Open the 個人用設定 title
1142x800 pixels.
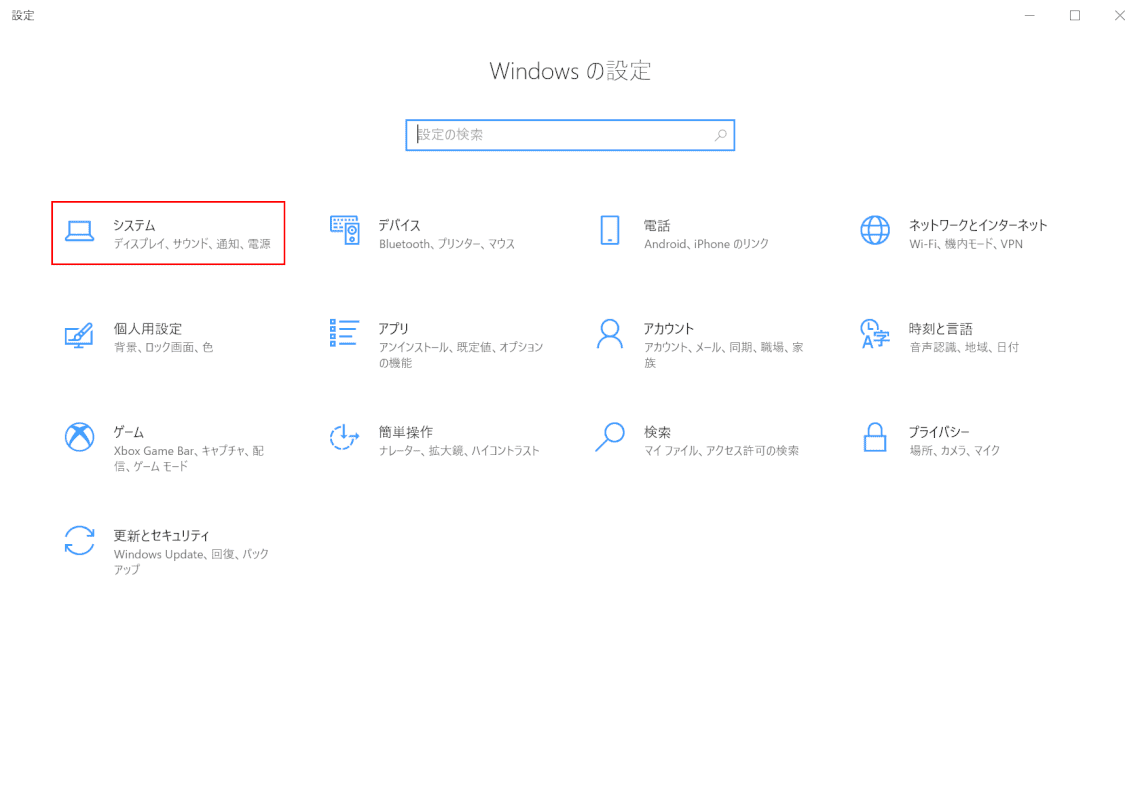click(148, 329)
